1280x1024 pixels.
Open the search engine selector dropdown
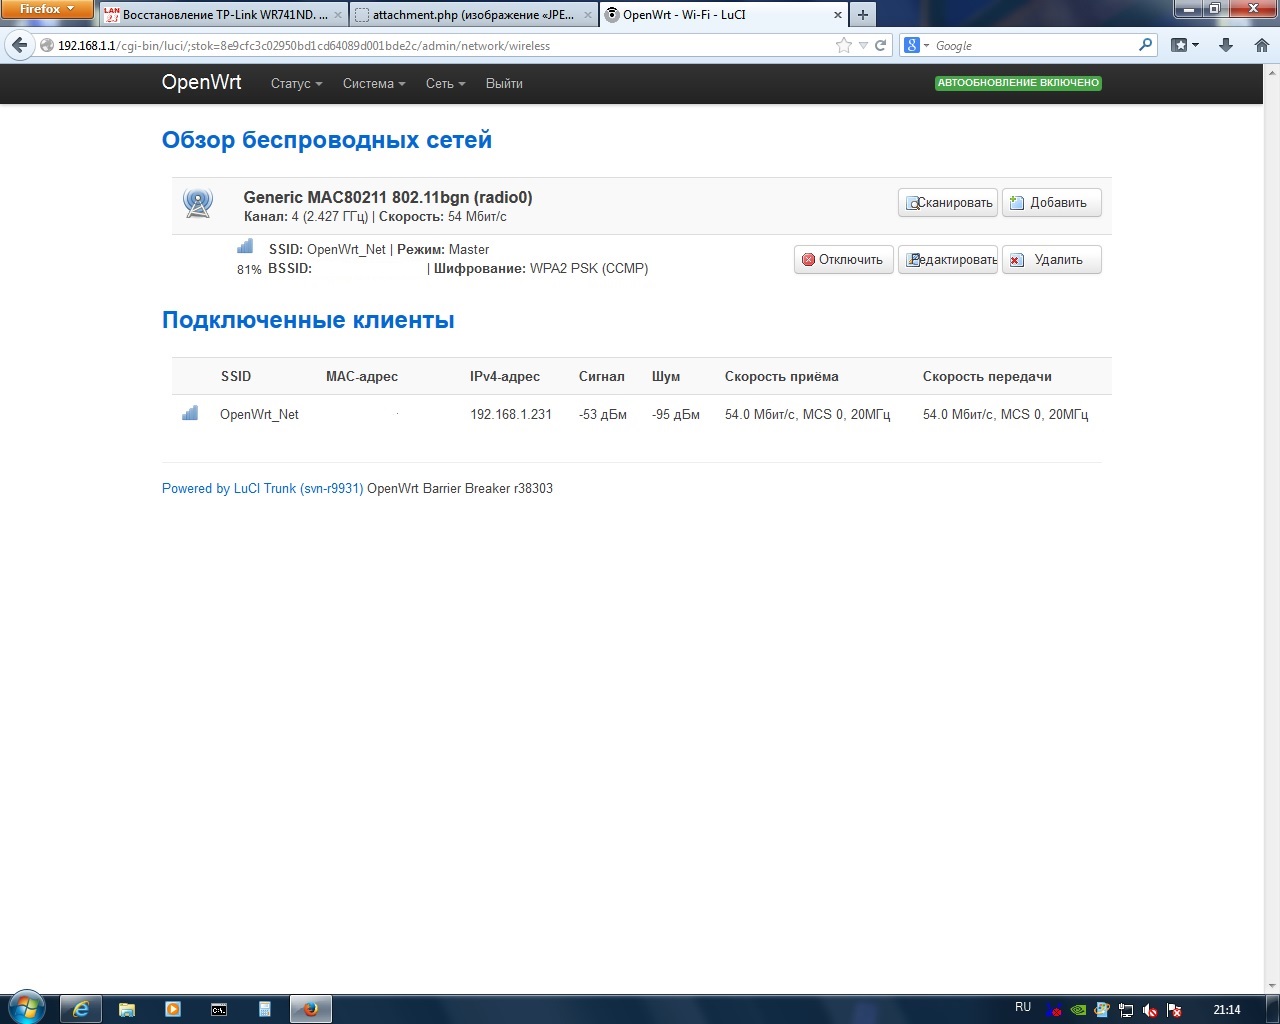[917, 45]
